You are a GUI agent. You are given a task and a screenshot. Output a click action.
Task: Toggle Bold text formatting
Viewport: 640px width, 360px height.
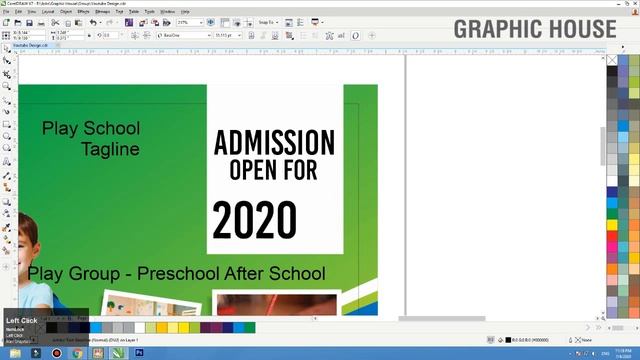(251, 36)
